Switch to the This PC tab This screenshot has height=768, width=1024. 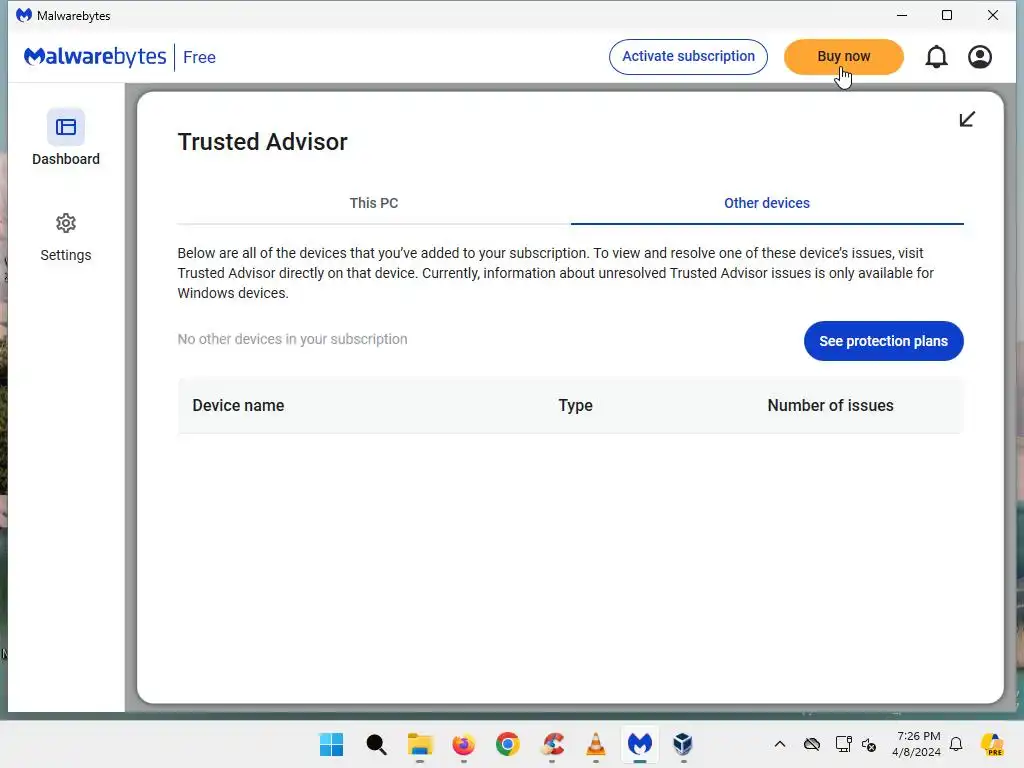pyautogui.click(x=374, y=203)
